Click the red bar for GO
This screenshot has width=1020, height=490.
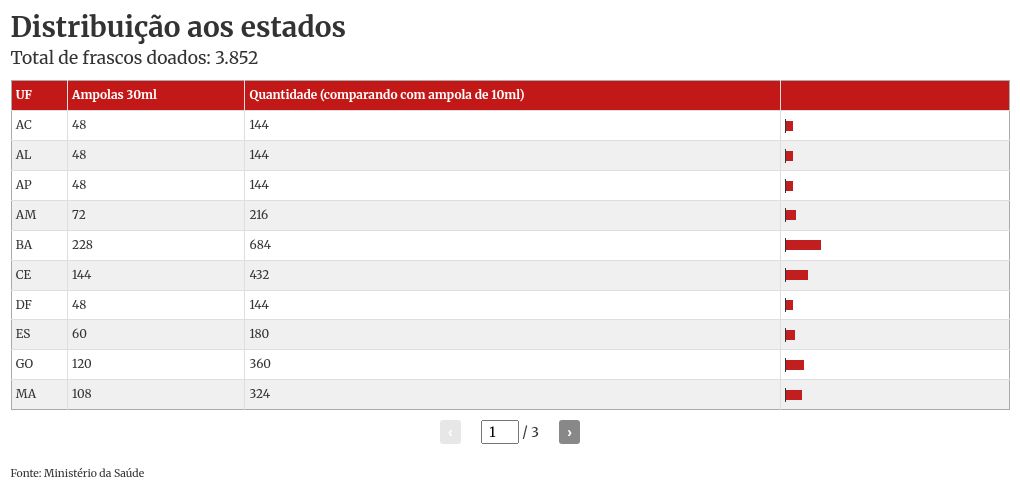795,365
